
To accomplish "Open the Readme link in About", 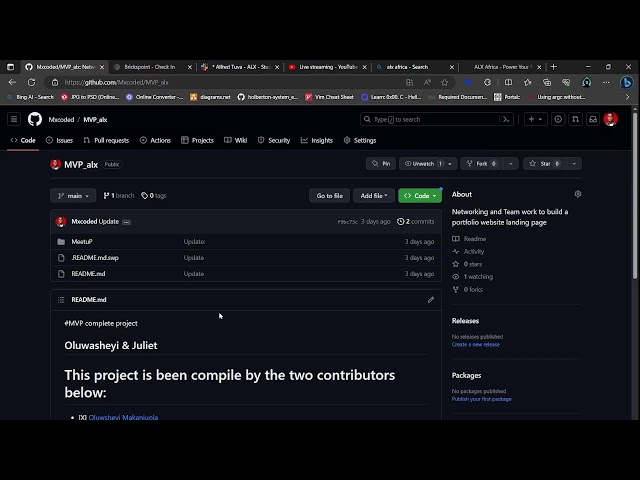I will tap(475, 239).
